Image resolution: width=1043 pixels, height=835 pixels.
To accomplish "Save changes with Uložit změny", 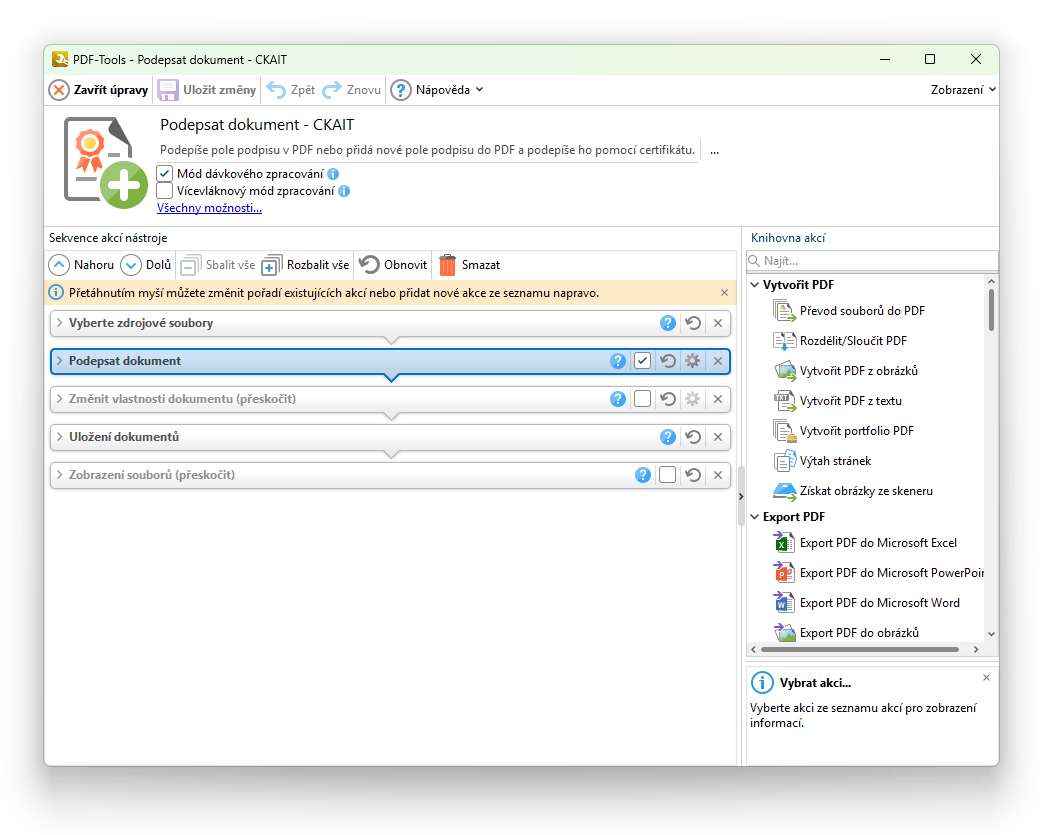I will (x=207, y=90).
